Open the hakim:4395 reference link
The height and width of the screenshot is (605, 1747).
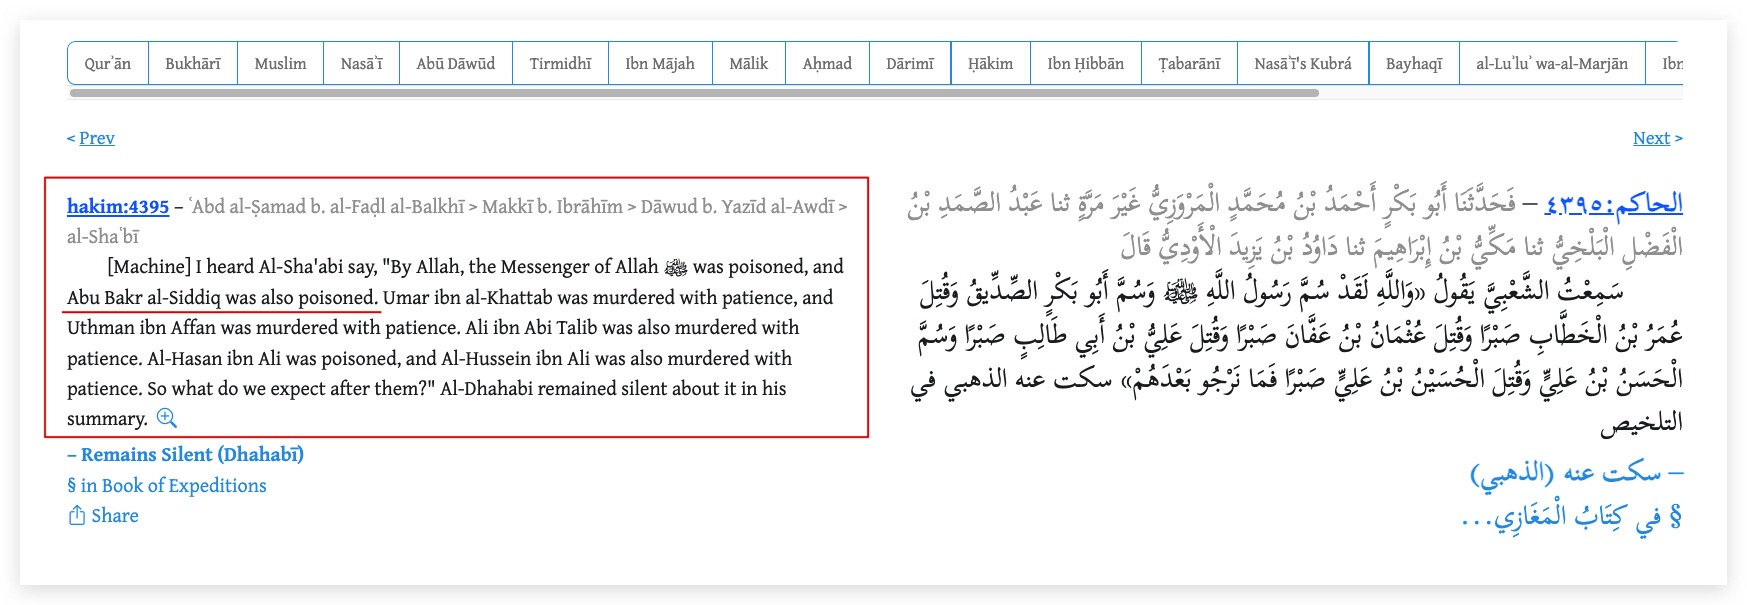point(118,207)
